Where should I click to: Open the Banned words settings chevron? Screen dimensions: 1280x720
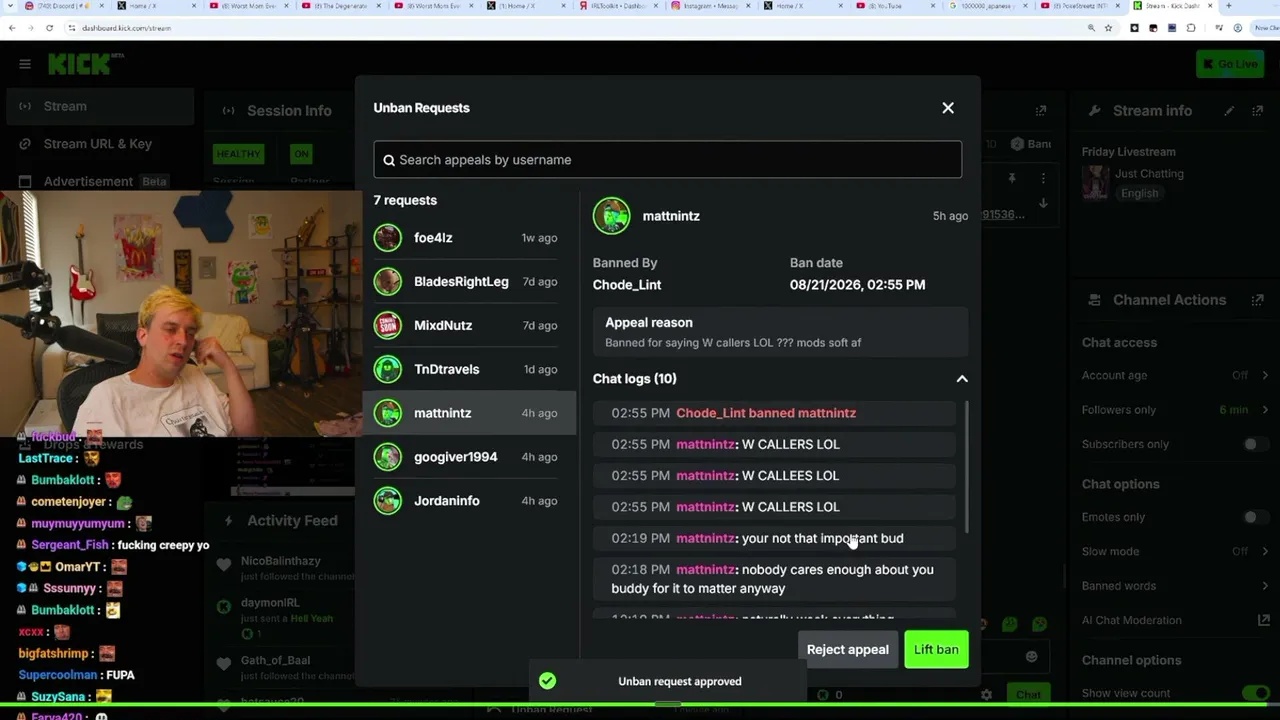1265,586
